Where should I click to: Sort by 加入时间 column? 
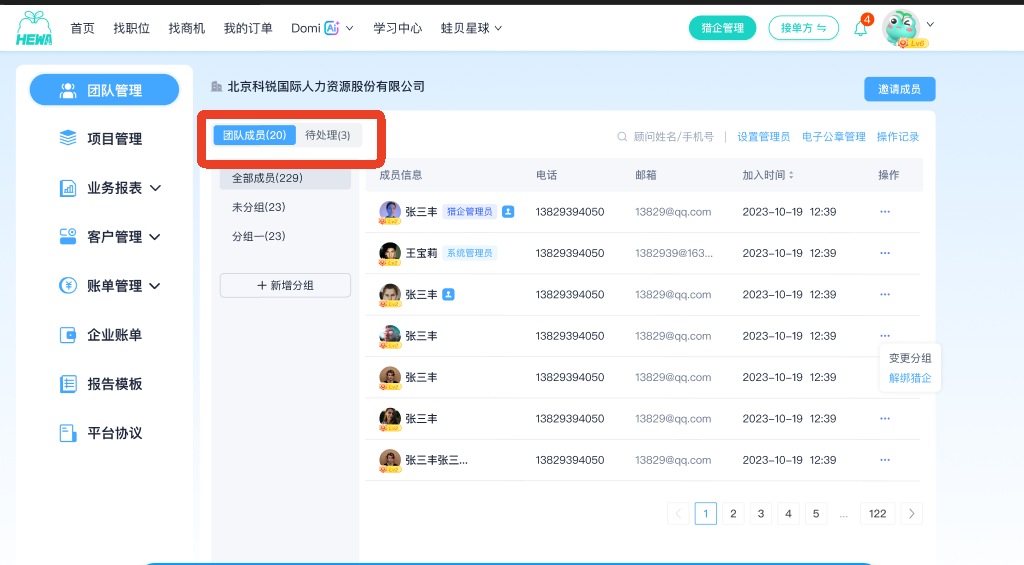pyautogui.click(x=791, y=175)
